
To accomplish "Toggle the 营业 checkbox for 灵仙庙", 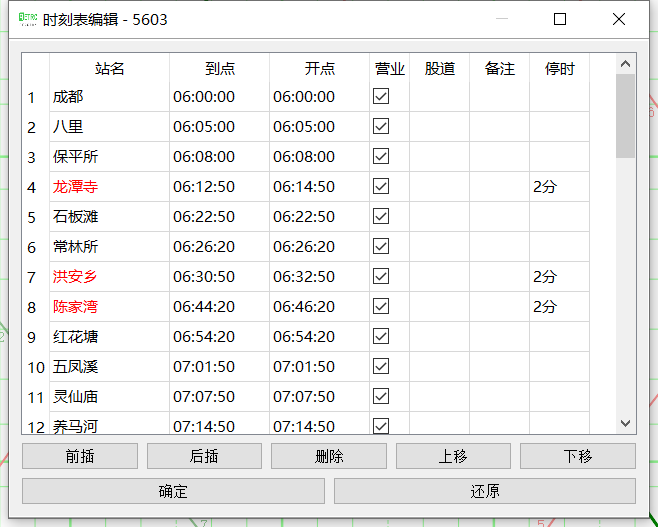I will pyautogui.click(x=381, y=396).
